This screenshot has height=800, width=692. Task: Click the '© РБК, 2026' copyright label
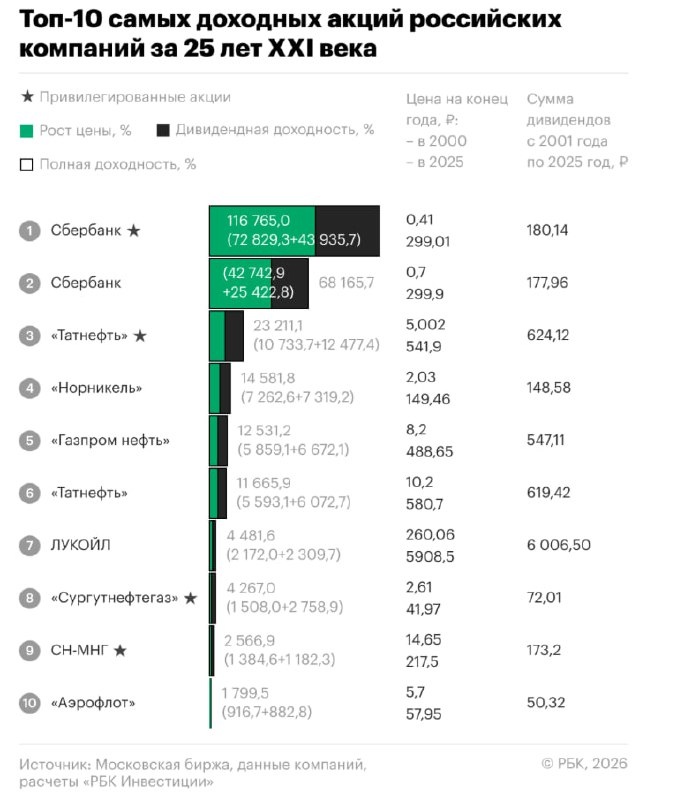click(x=584, y=764)
